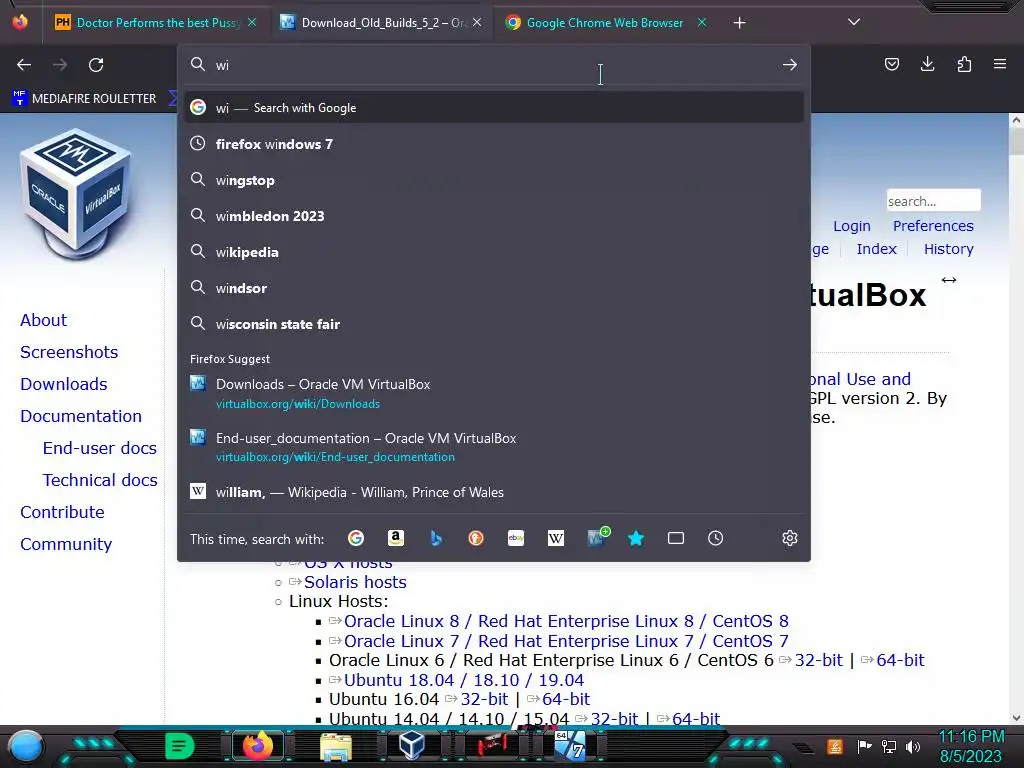
Task: Open the Documentation sidebar link
Action: [81, 416]
